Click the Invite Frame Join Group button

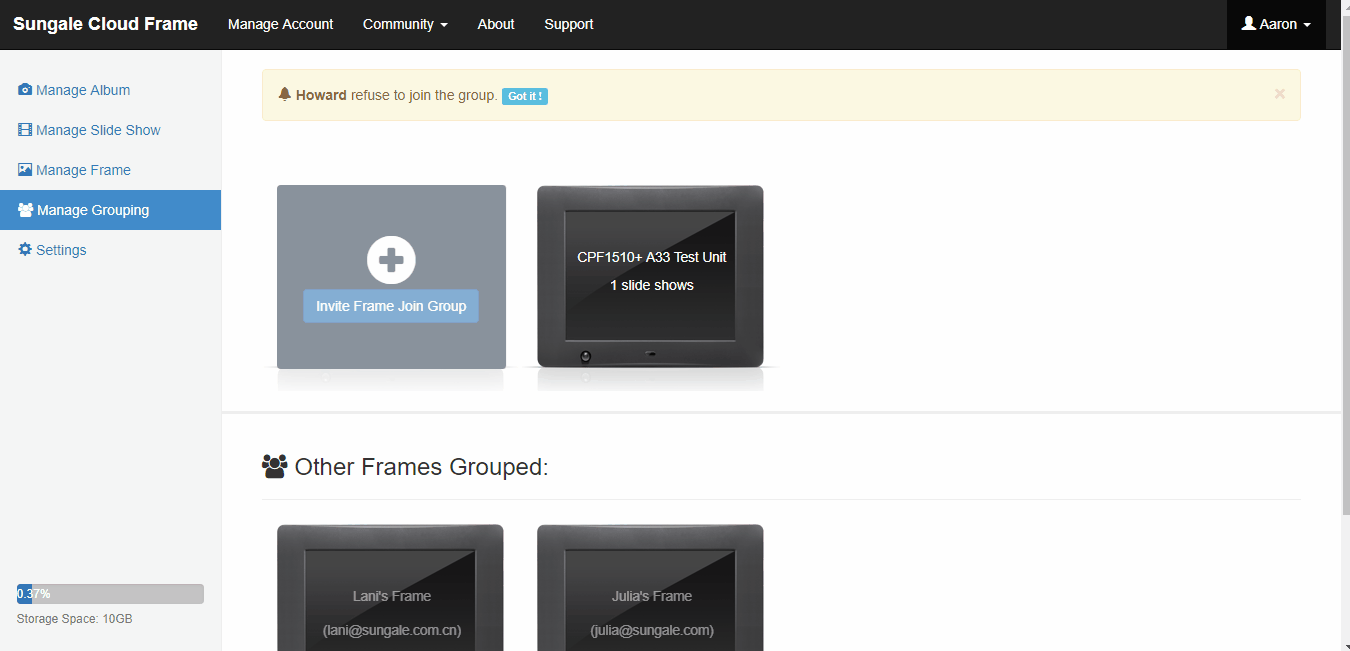[391, 306]
